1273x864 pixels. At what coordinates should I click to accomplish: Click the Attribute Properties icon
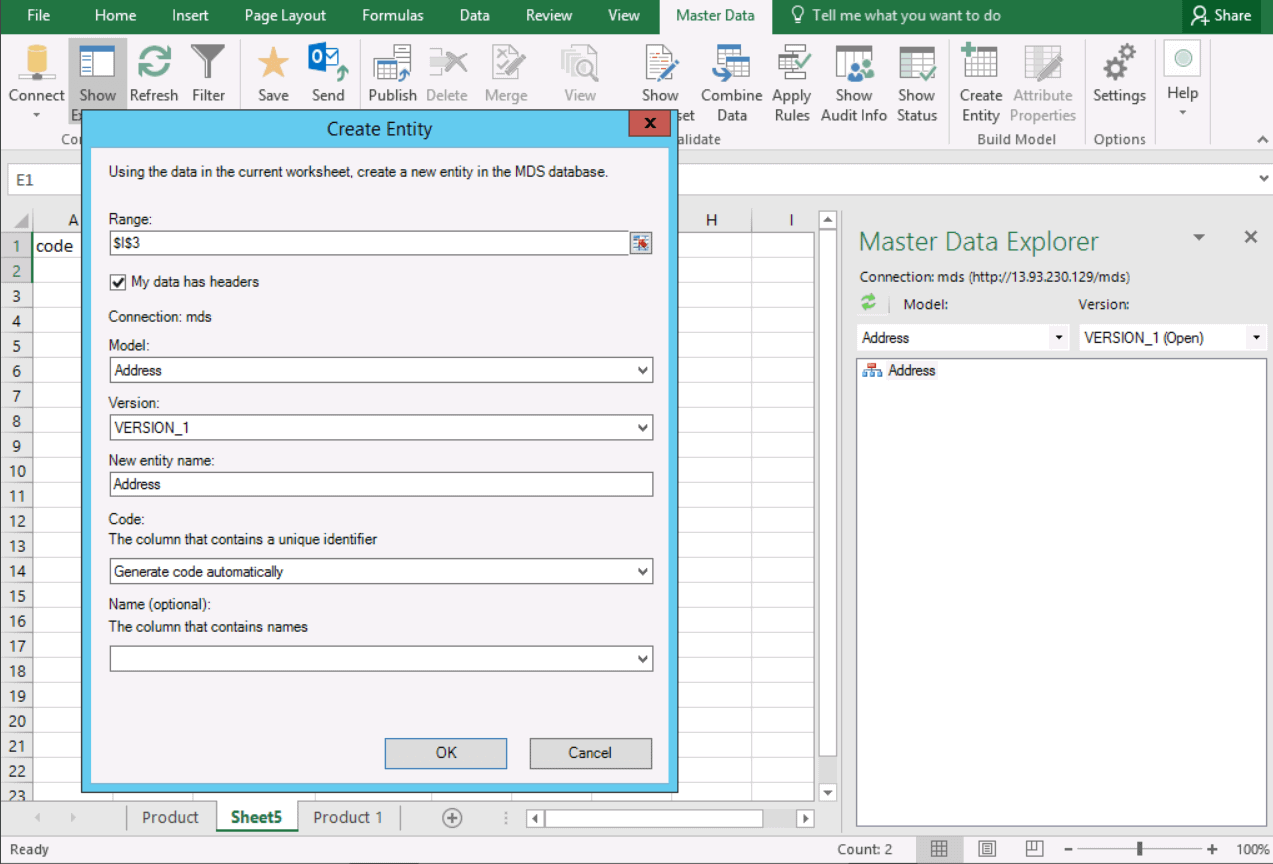pyautogui.click(x=1043, y=62)
